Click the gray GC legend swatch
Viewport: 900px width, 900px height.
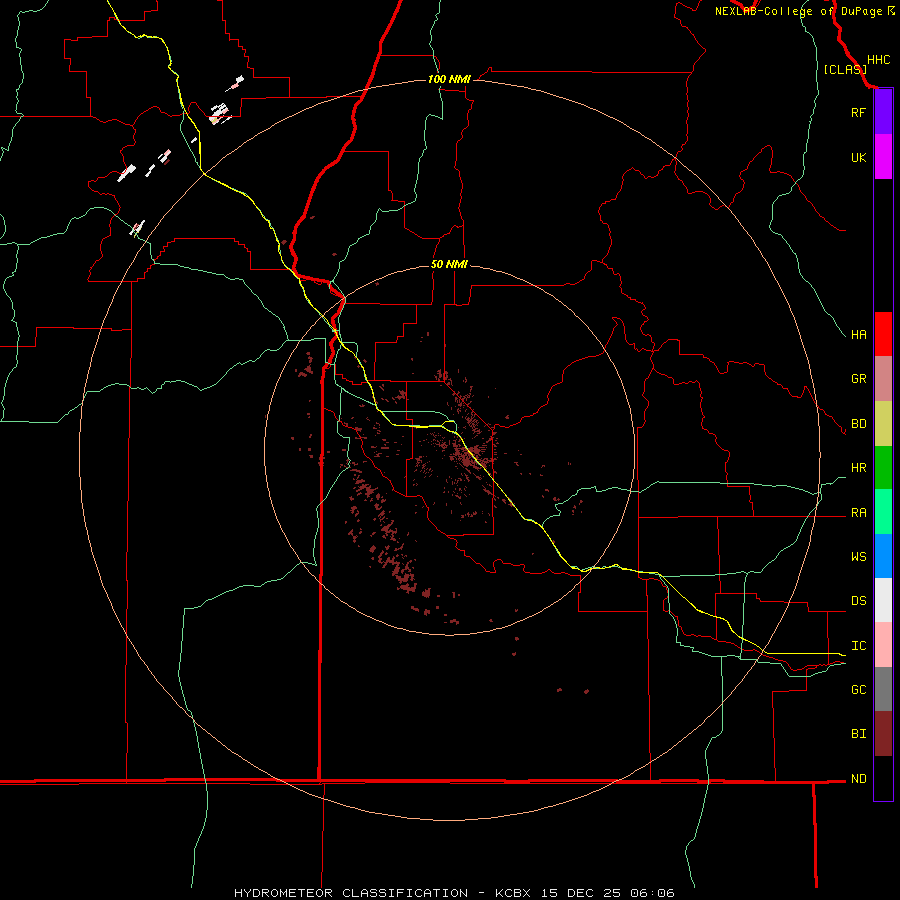[x=883, y=689]
